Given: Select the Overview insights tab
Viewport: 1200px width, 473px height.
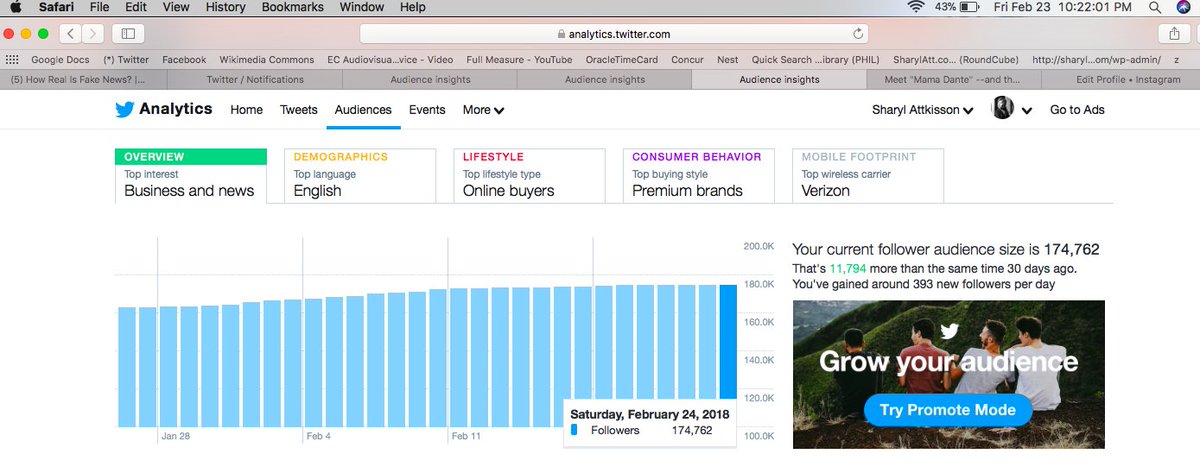Looking at the screenshot, I should tap(191, 175).
